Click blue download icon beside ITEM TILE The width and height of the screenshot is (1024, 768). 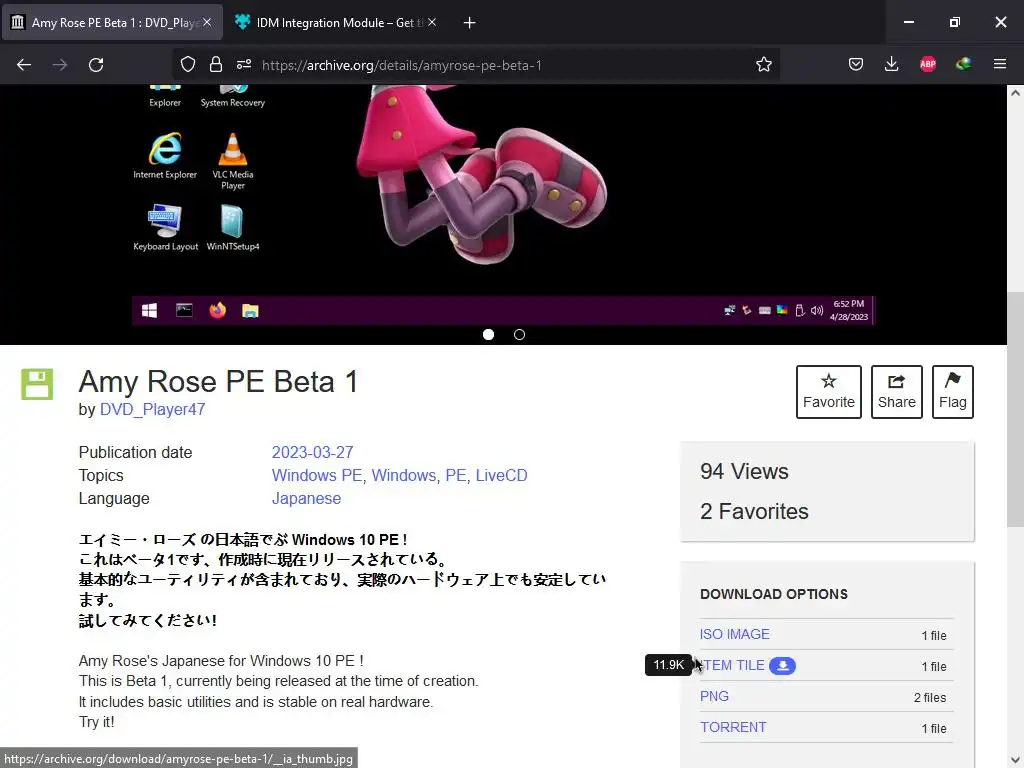782,665
